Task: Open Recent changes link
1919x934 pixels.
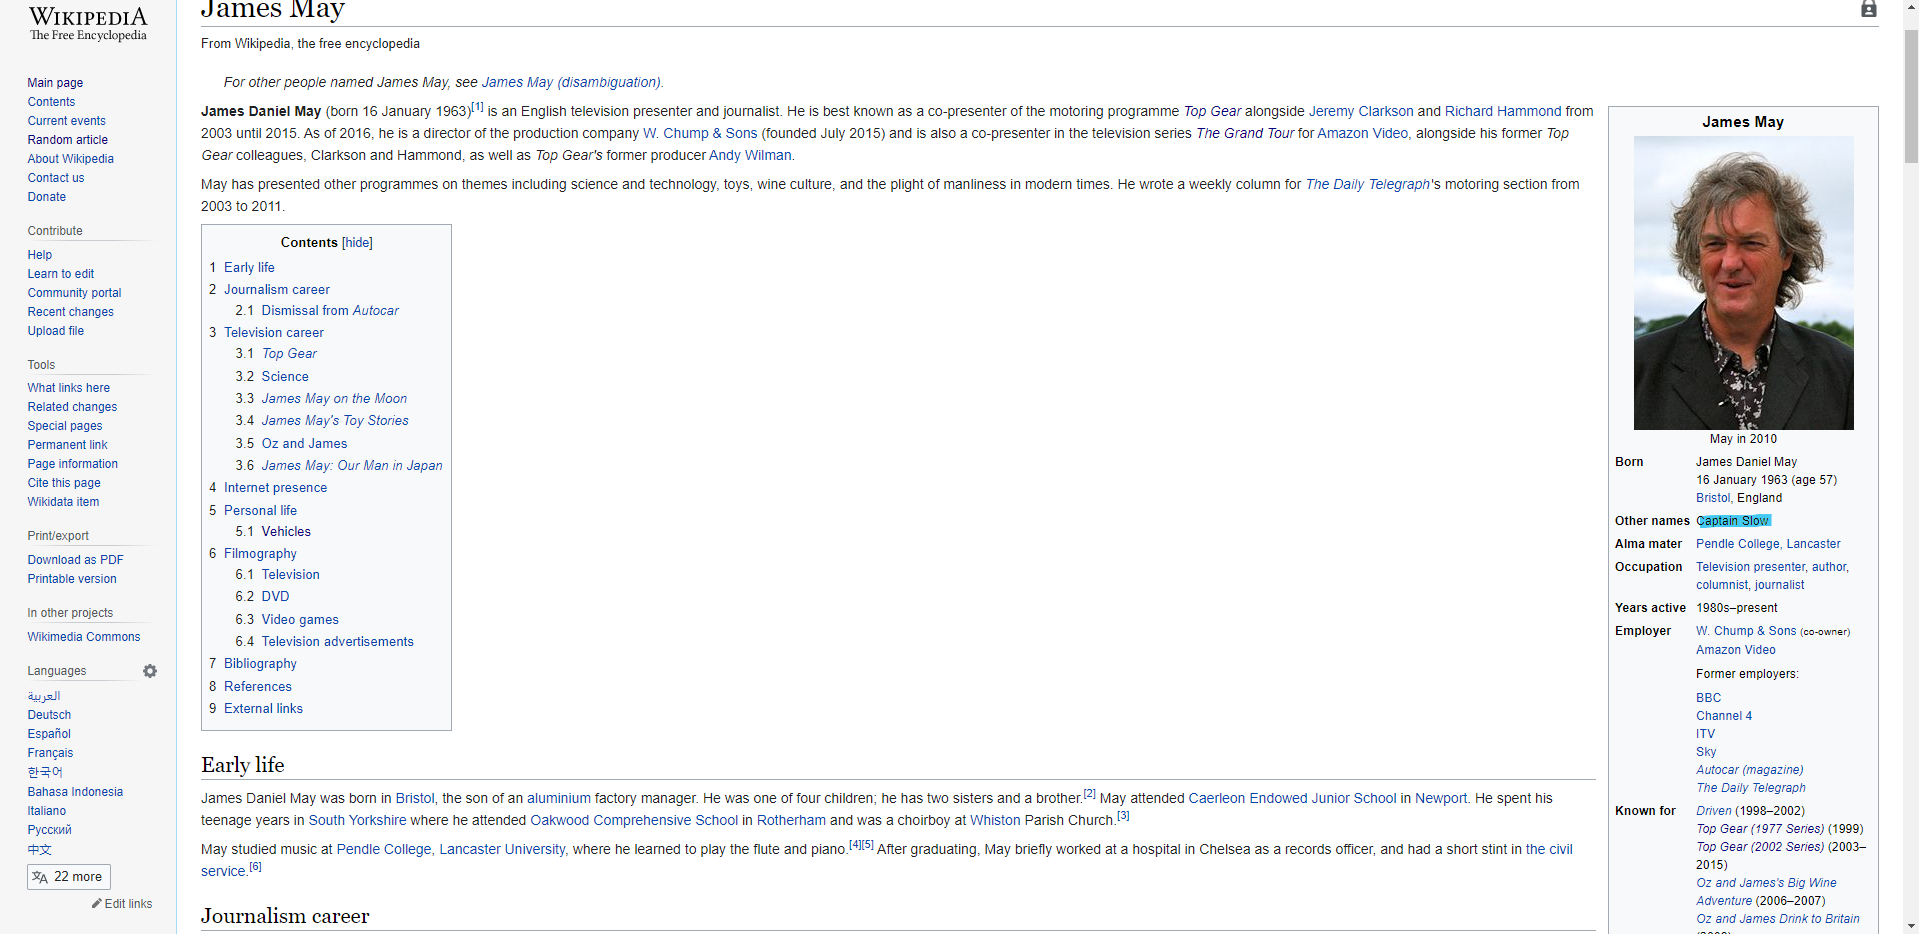Action: point(71,312)
